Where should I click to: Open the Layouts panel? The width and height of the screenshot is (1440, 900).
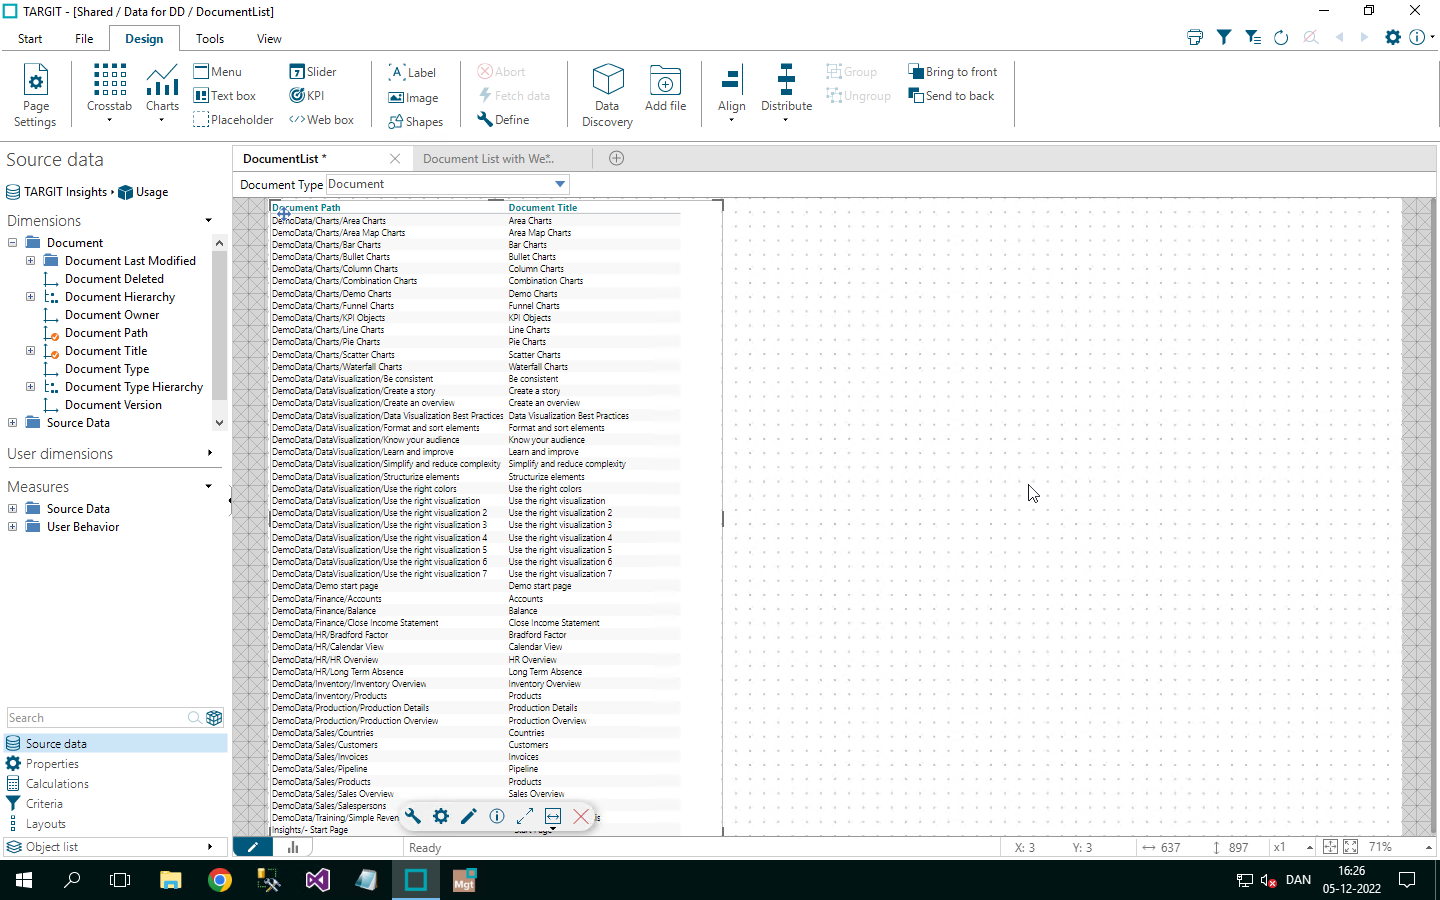(46, 824)
